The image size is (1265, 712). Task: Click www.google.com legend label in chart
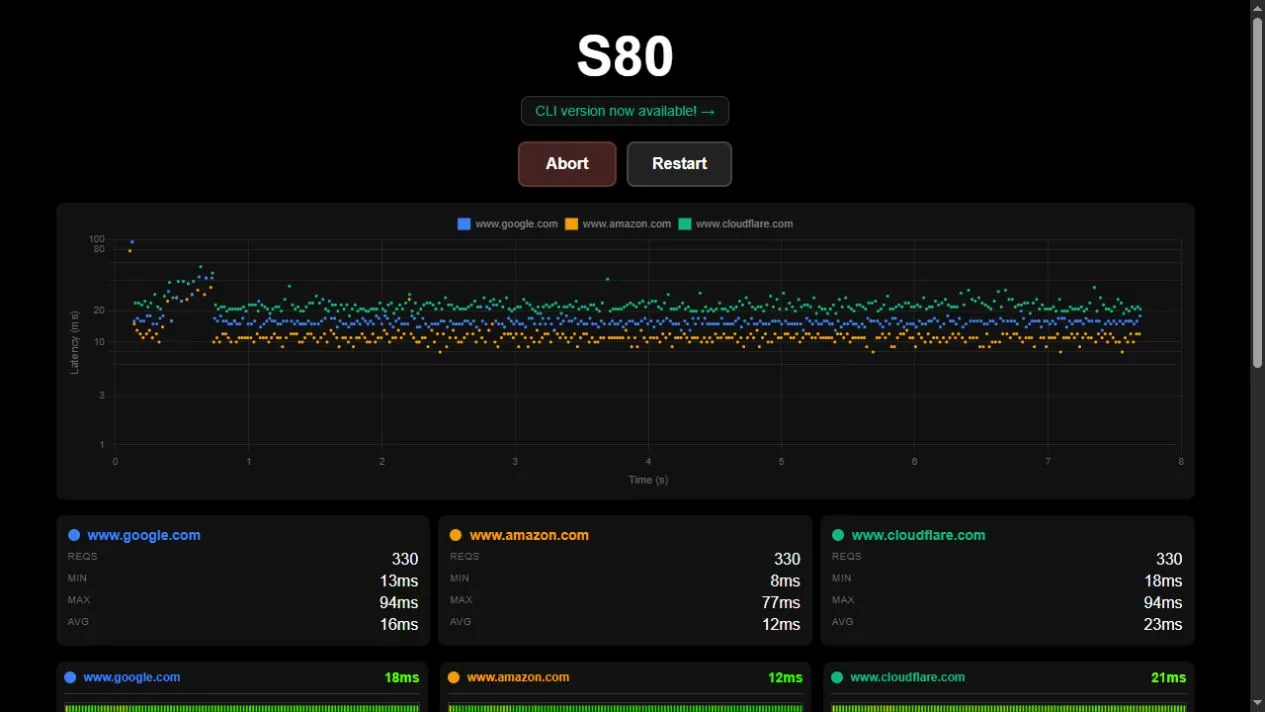516,224
